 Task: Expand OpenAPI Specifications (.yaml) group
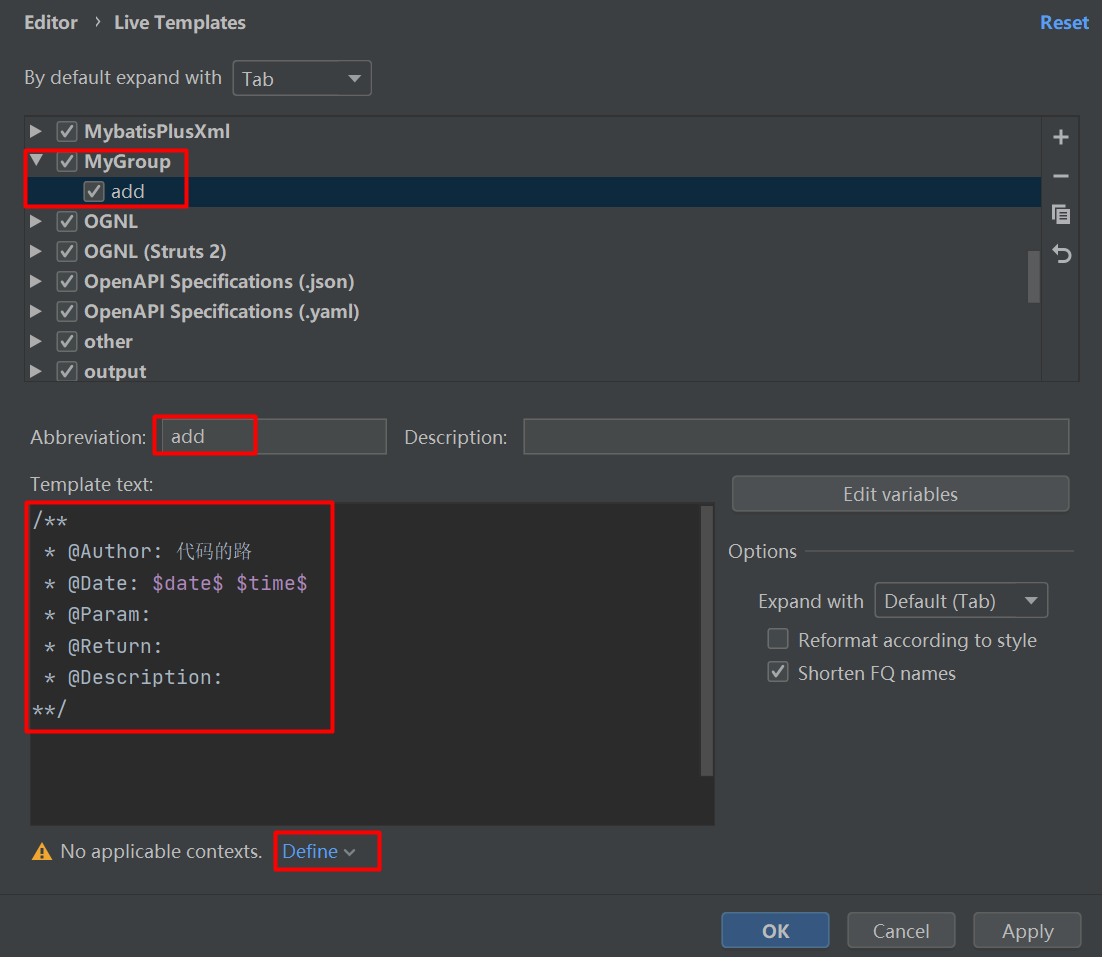(x=36, y=311)
